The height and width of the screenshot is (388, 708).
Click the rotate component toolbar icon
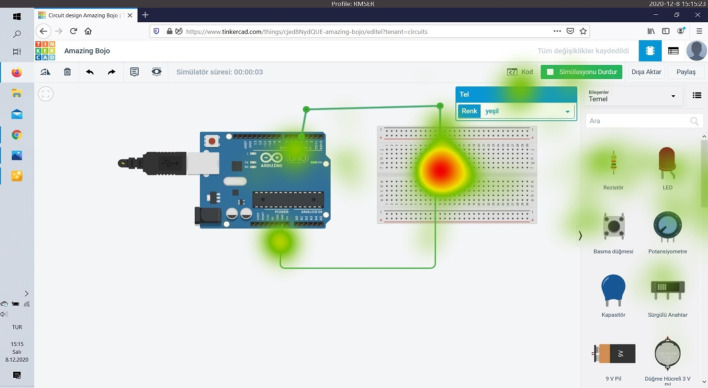click(45, 72)
